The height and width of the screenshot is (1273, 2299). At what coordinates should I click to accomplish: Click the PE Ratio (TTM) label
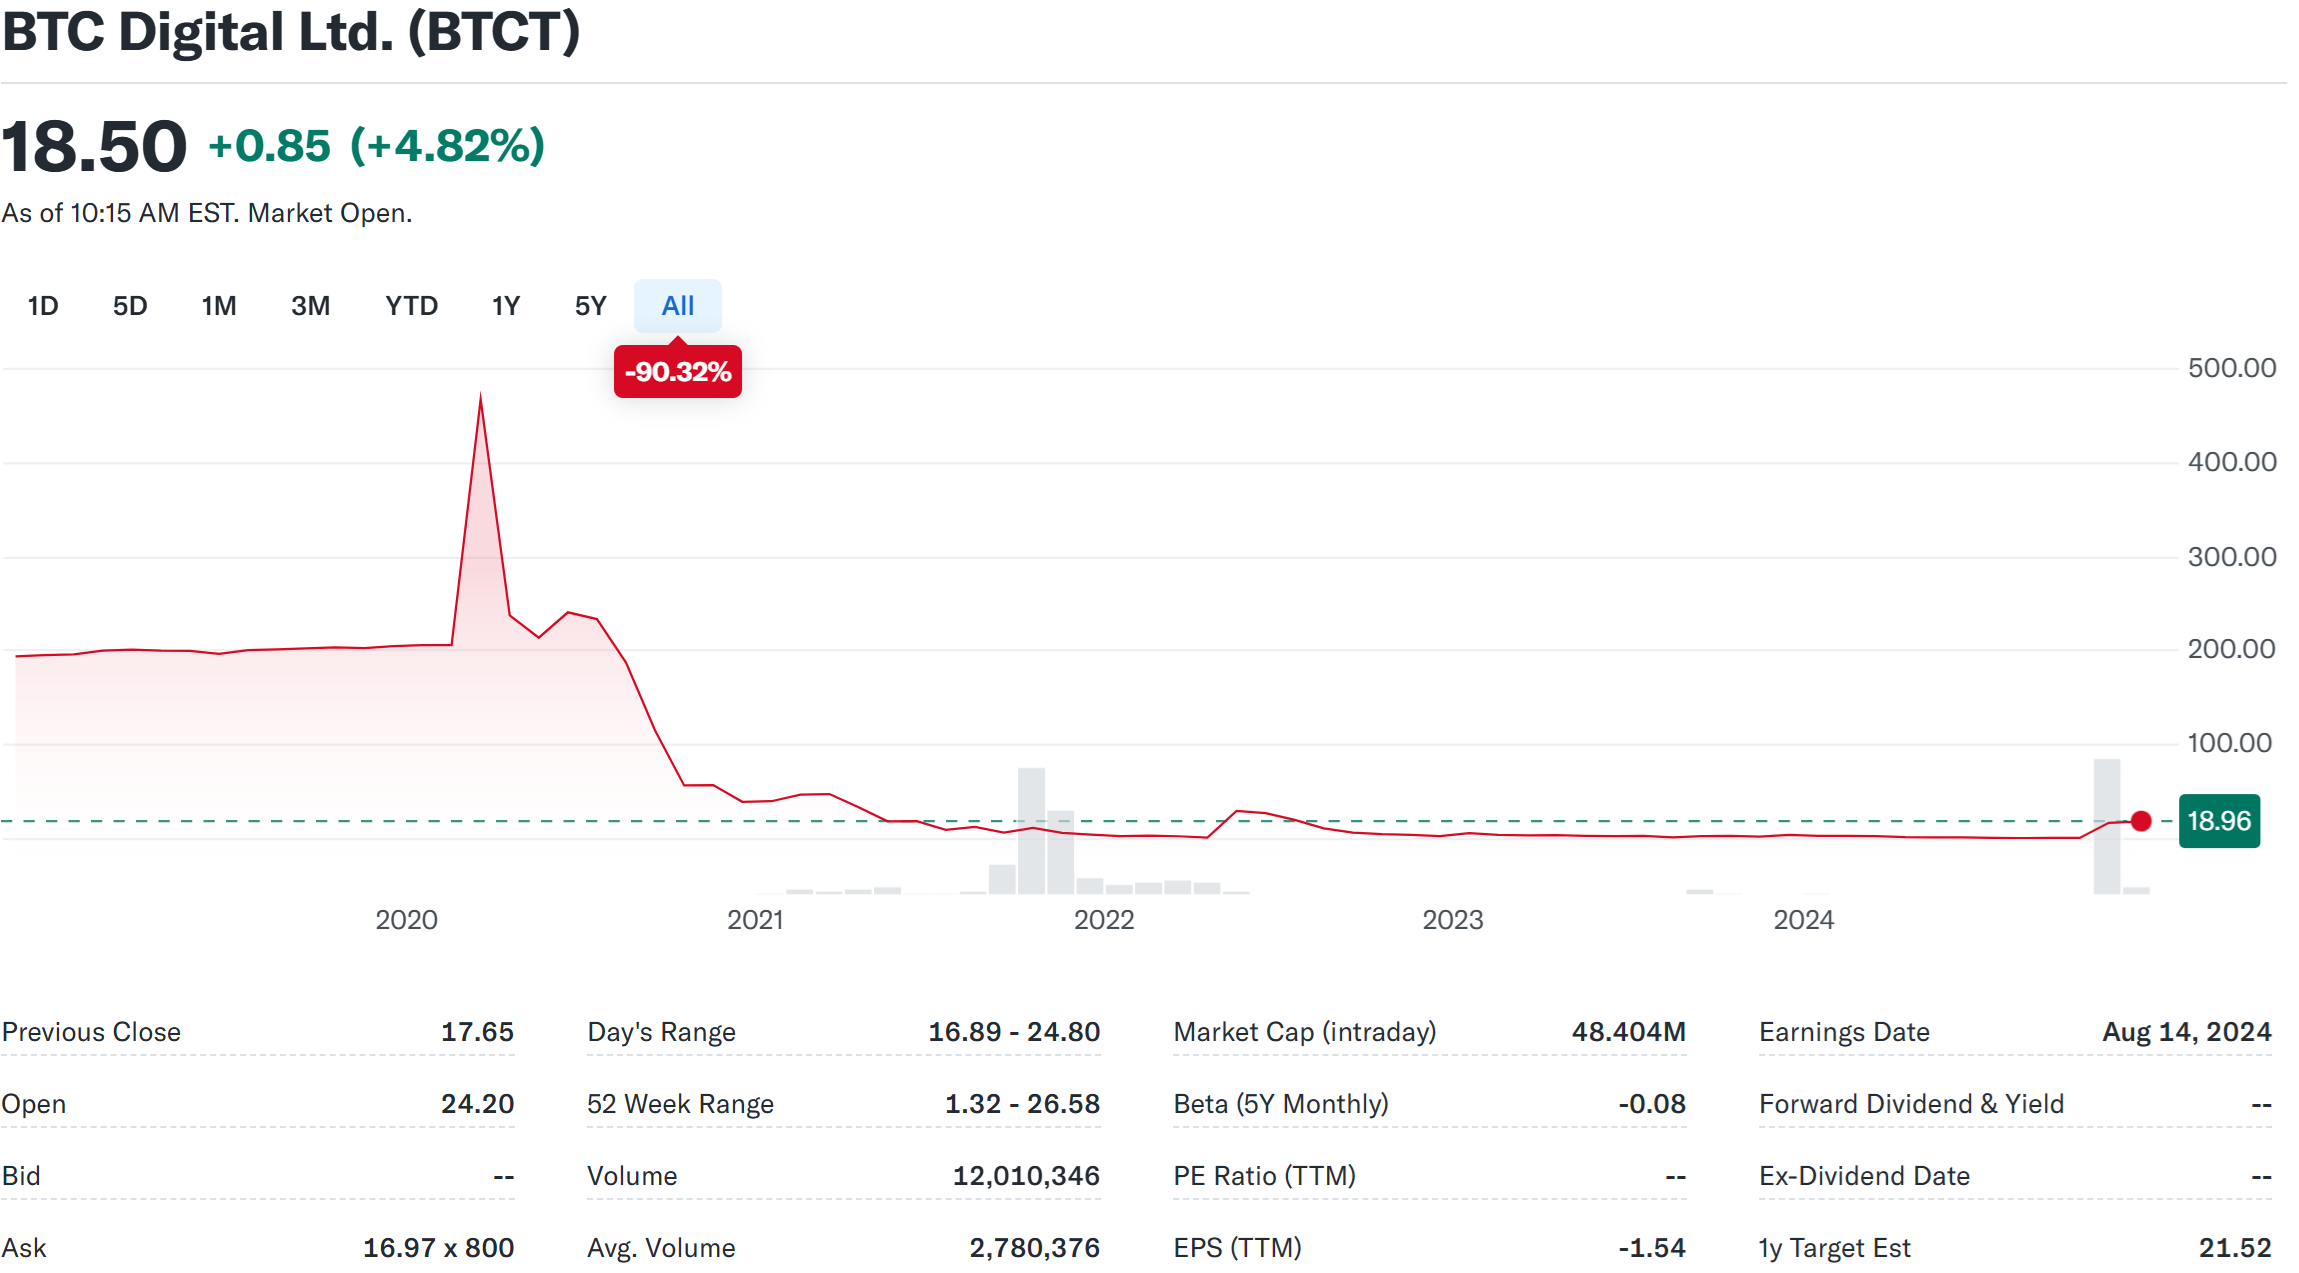[1265, 1176]
